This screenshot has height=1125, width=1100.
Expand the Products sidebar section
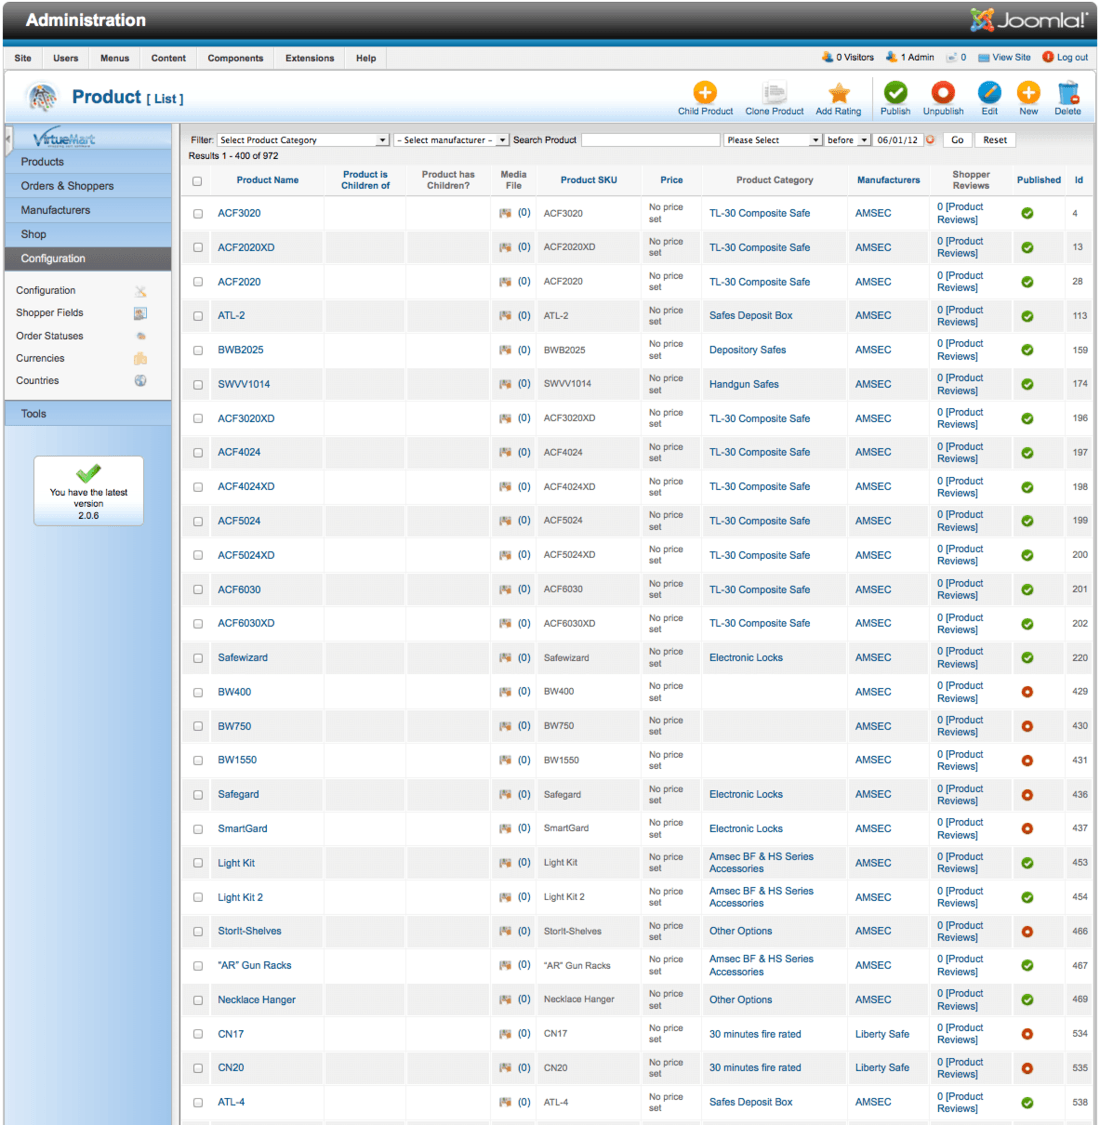coord(88,161)
